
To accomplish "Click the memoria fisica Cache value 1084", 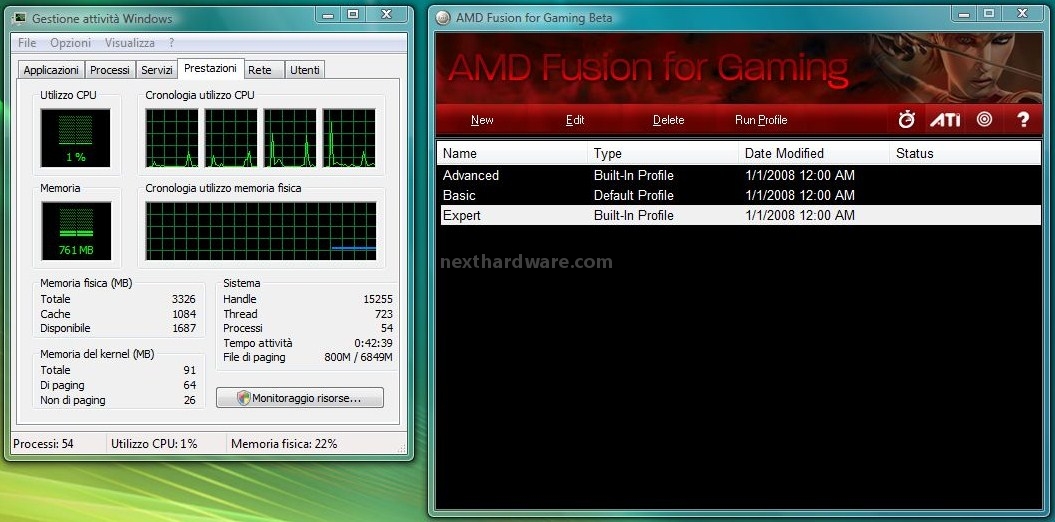I will [x=184, y=314].
